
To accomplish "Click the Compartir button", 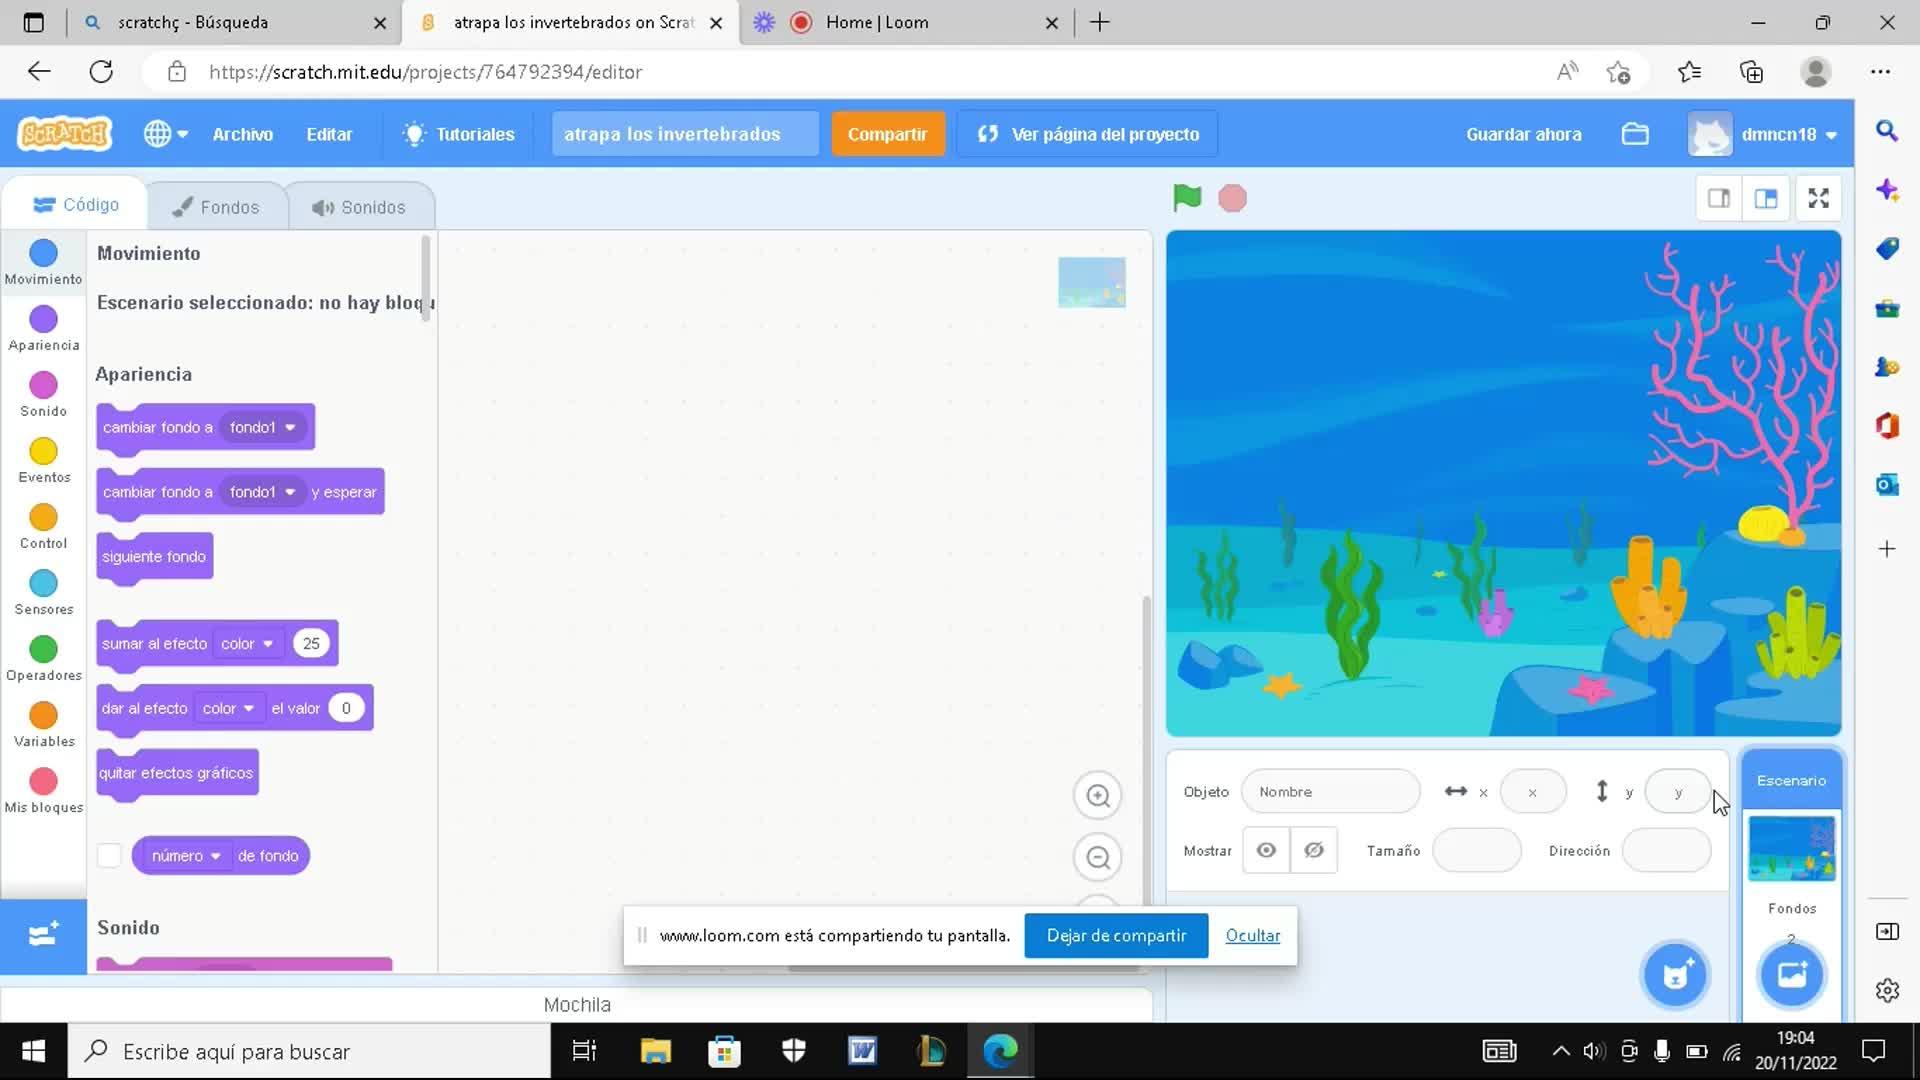I will point(887,134).
